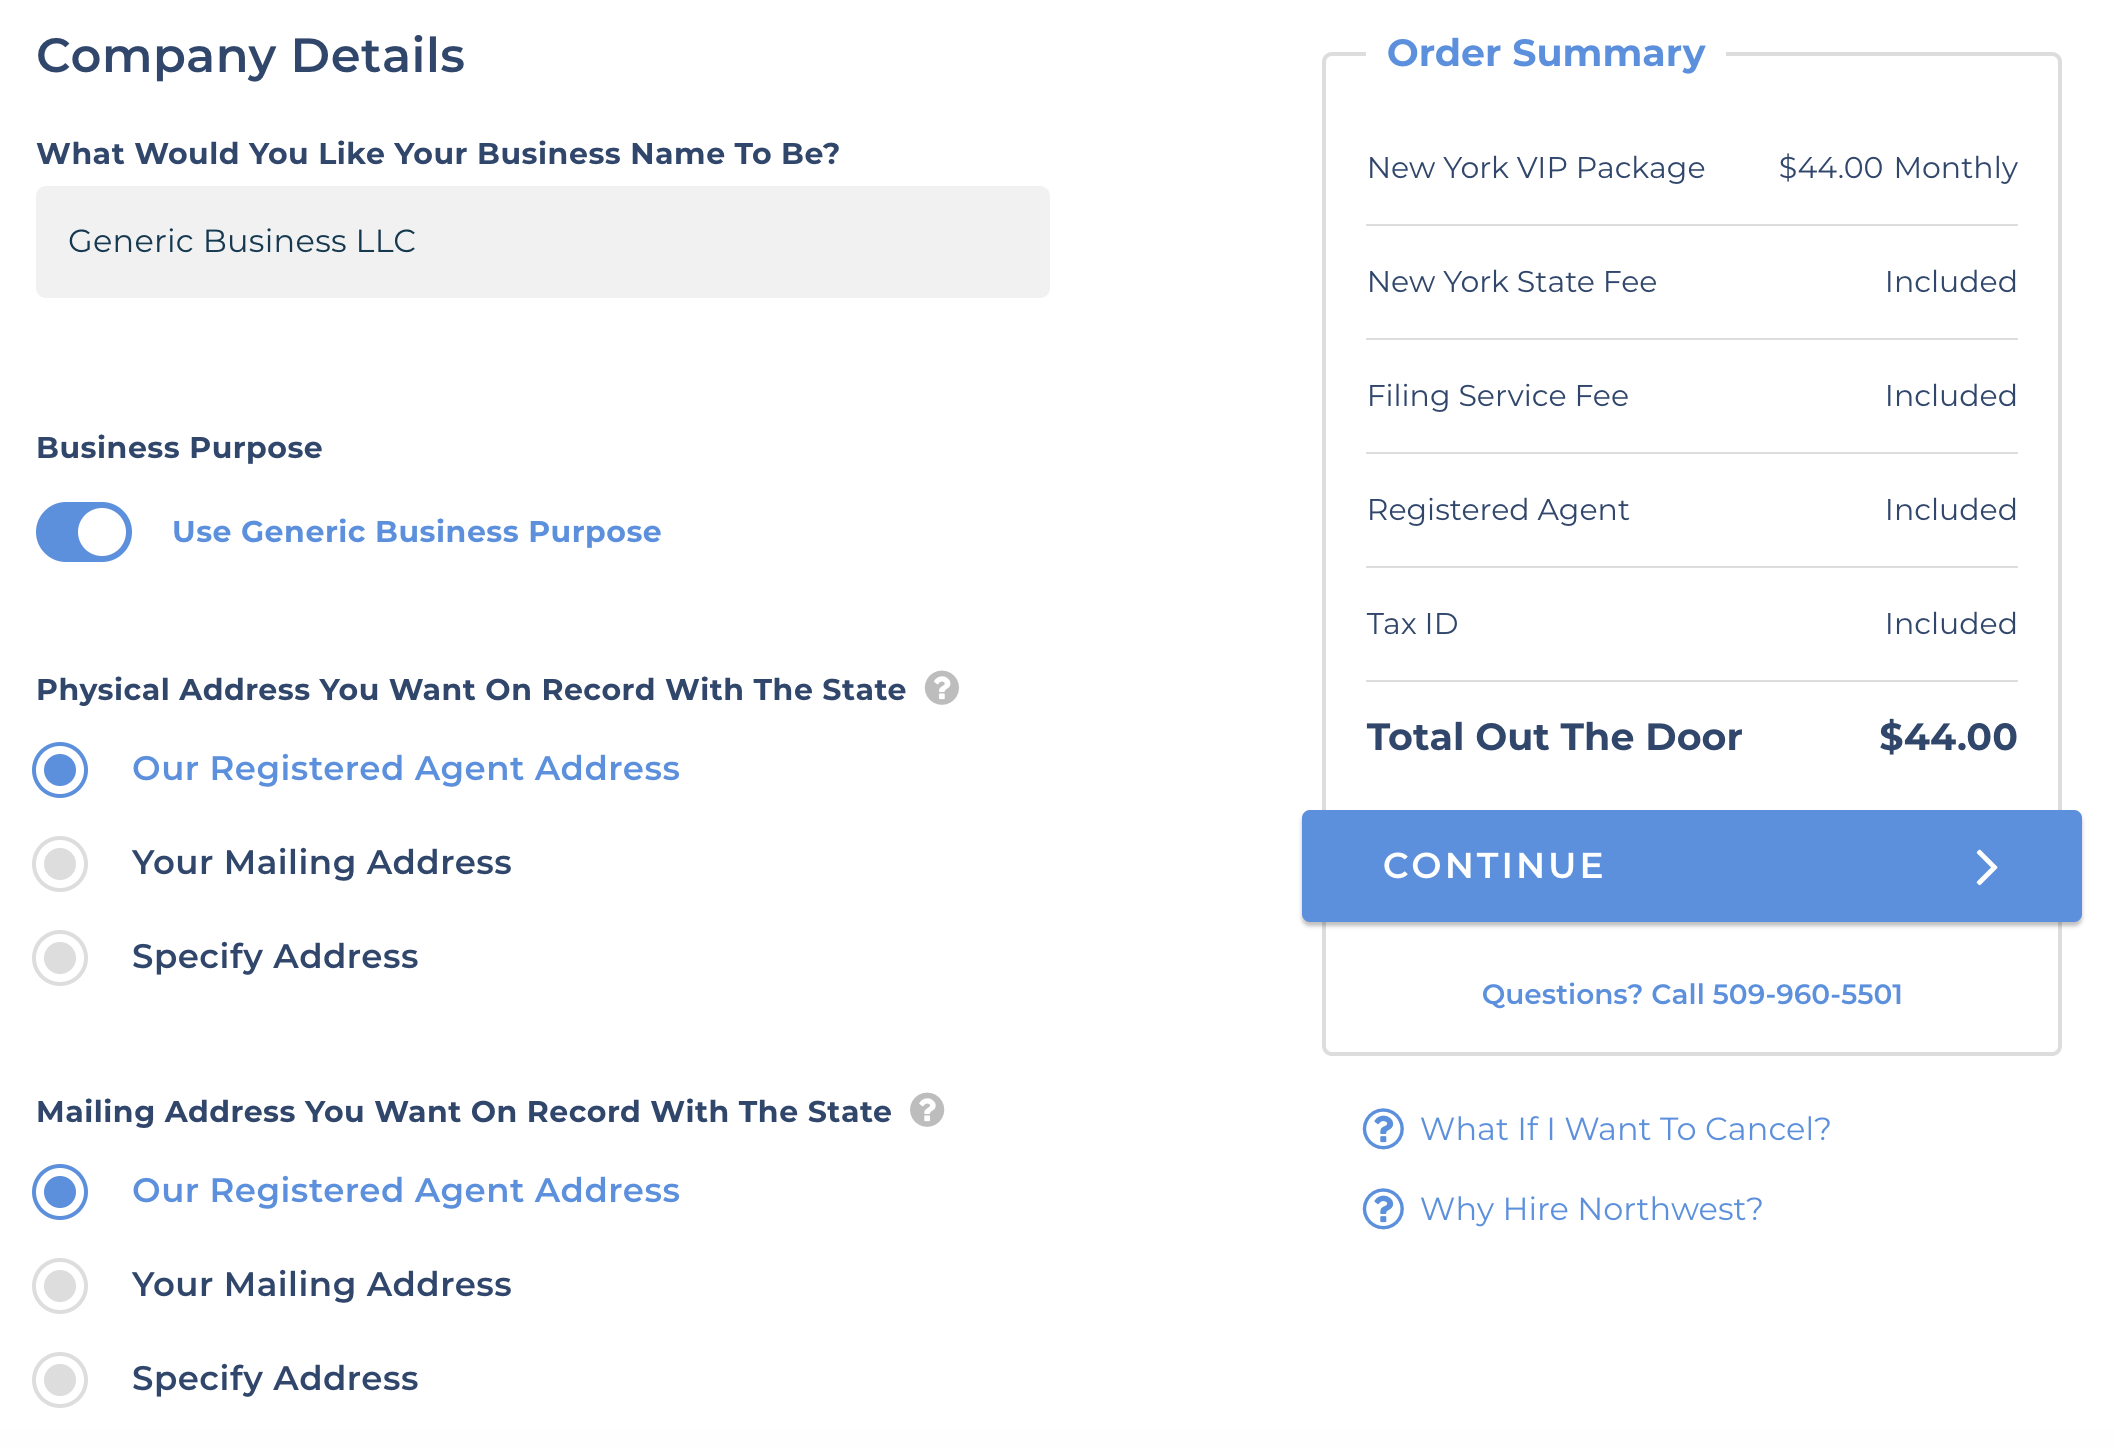Choose Specify Address under physical address
Viewport: 2114px width, 1448px height.
[x=60, y=957]
